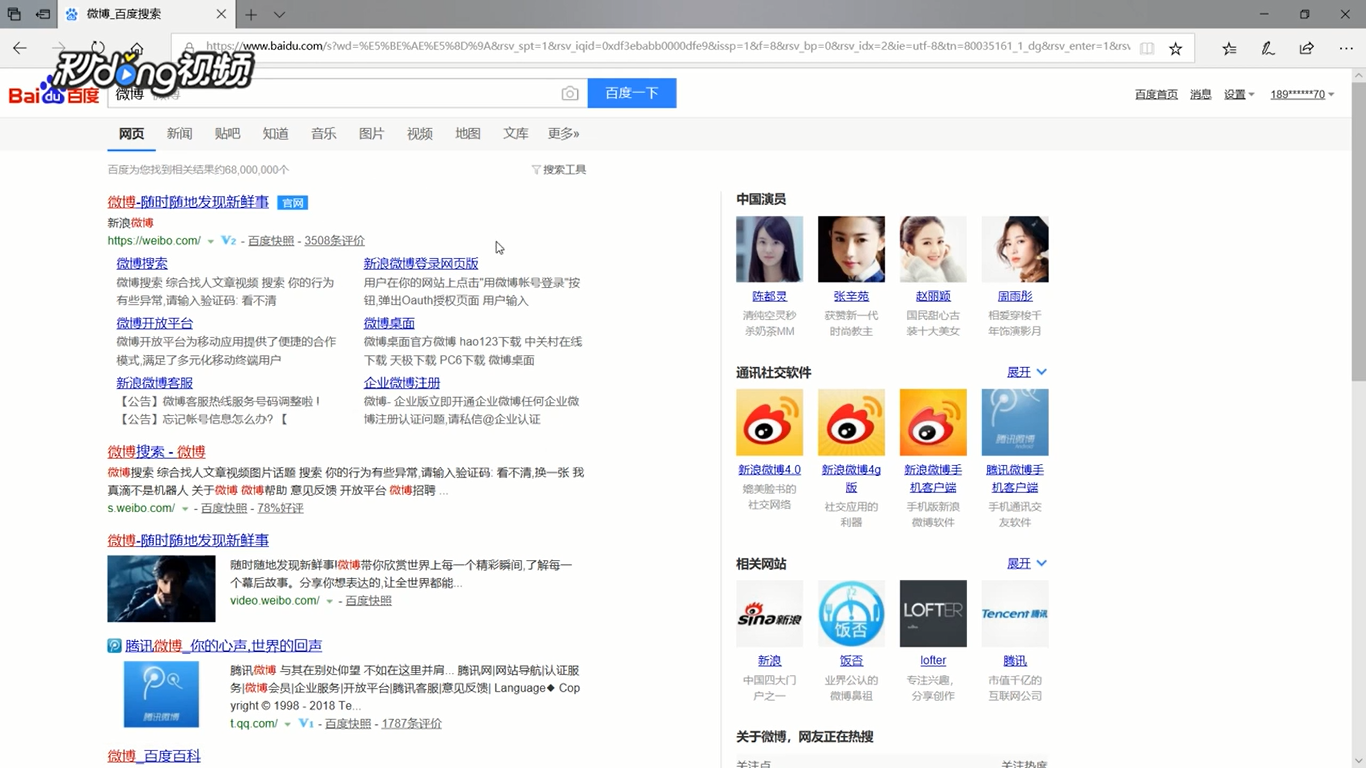
Task: Click the add notes pen icon
Action: pyautogui.click(x=1268, y=48)
